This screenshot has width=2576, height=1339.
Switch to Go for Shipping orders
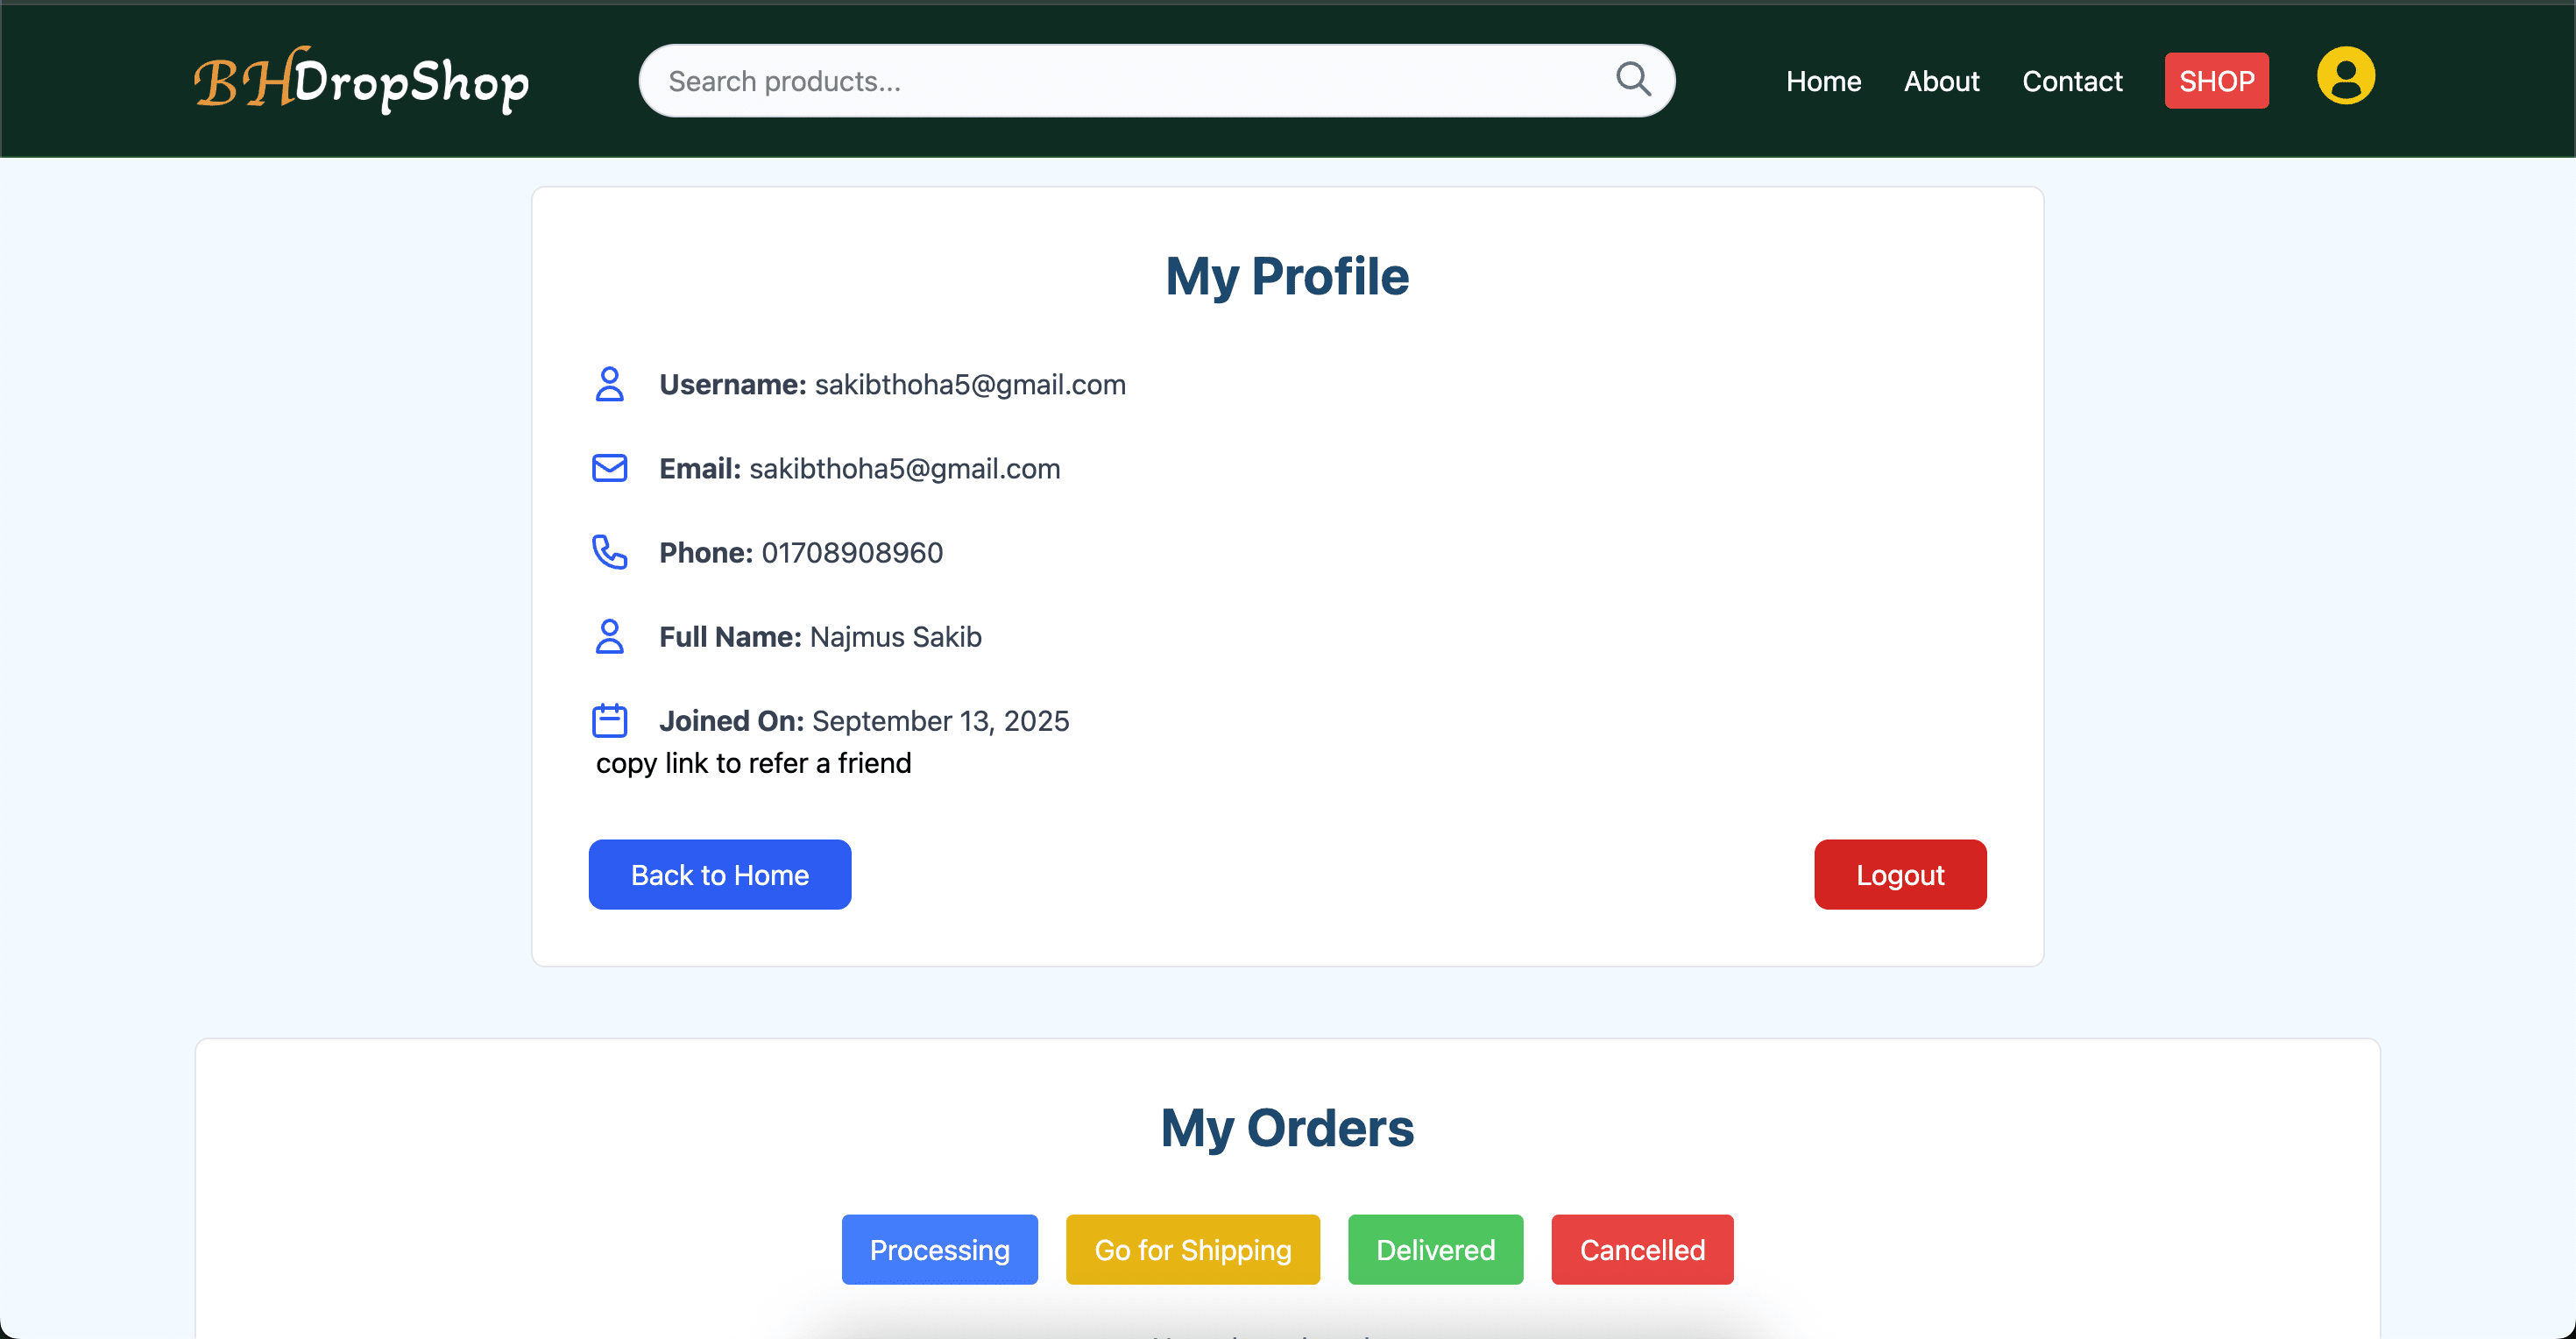point(1192,1249)
